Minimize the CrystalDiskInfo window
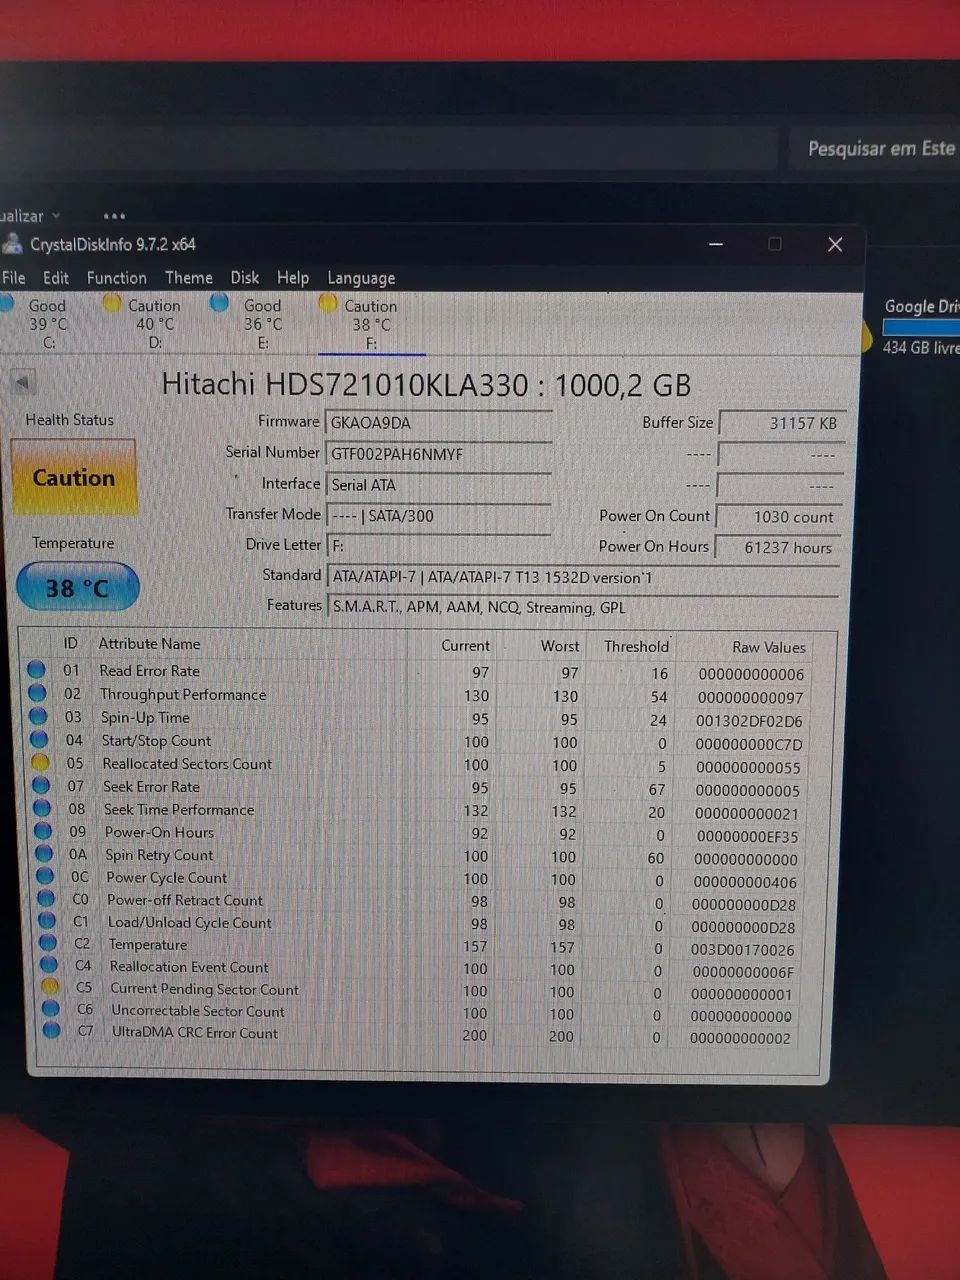The height and width of the screenshot is (1280, 960). click(x=716, y=244)
